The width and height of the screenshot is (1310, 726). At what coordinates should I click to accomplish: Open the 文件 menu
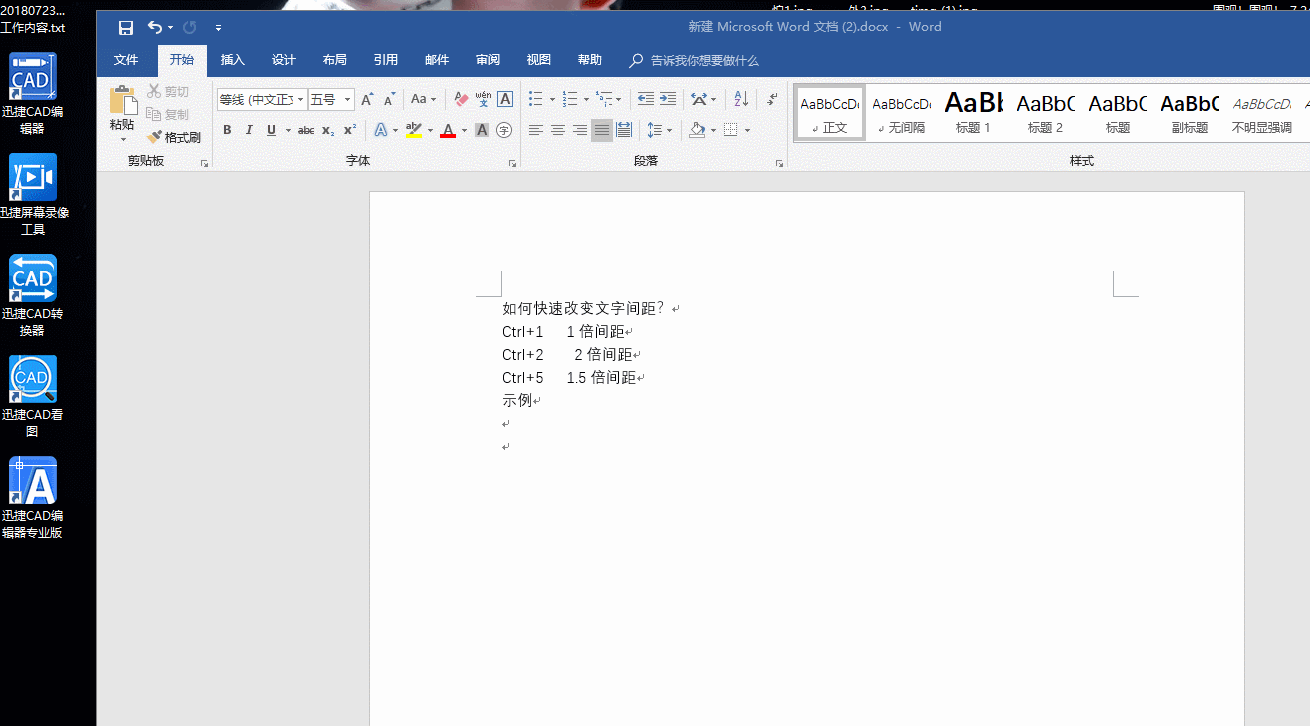[x=126, y=60]
